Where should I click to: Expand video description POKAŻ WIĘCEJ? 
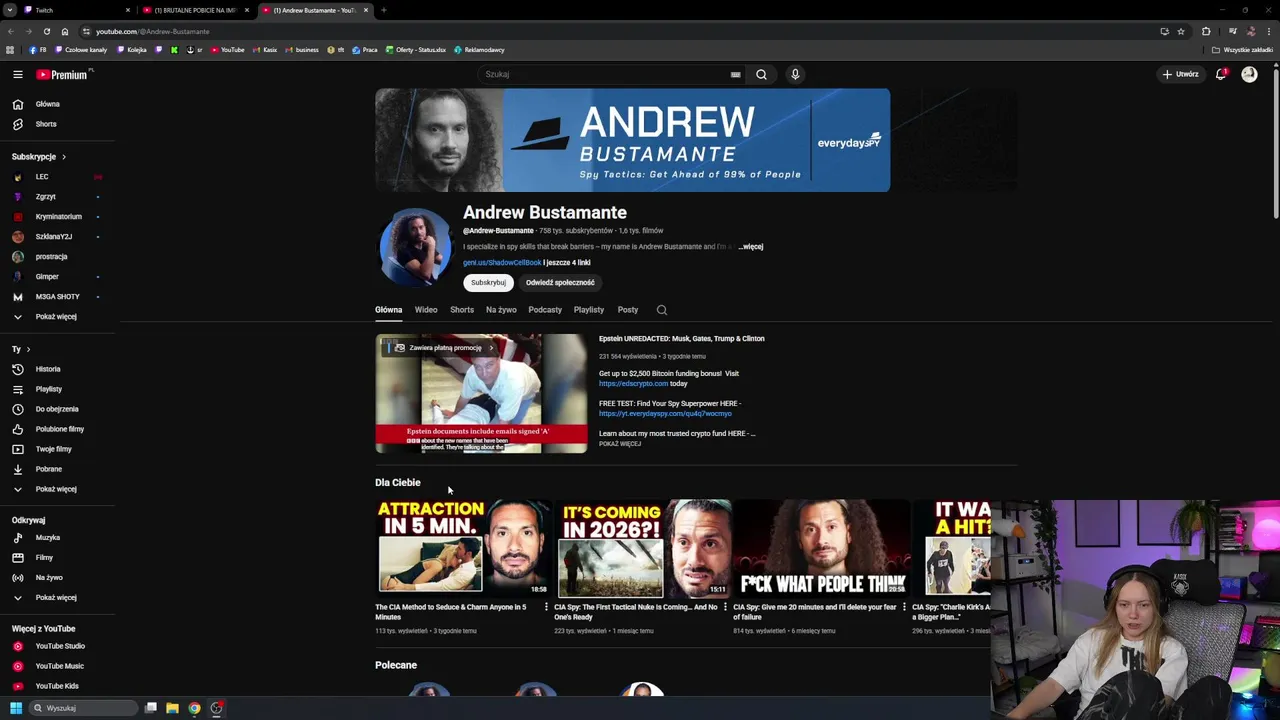pyautogui.click(x=620, y=444)
